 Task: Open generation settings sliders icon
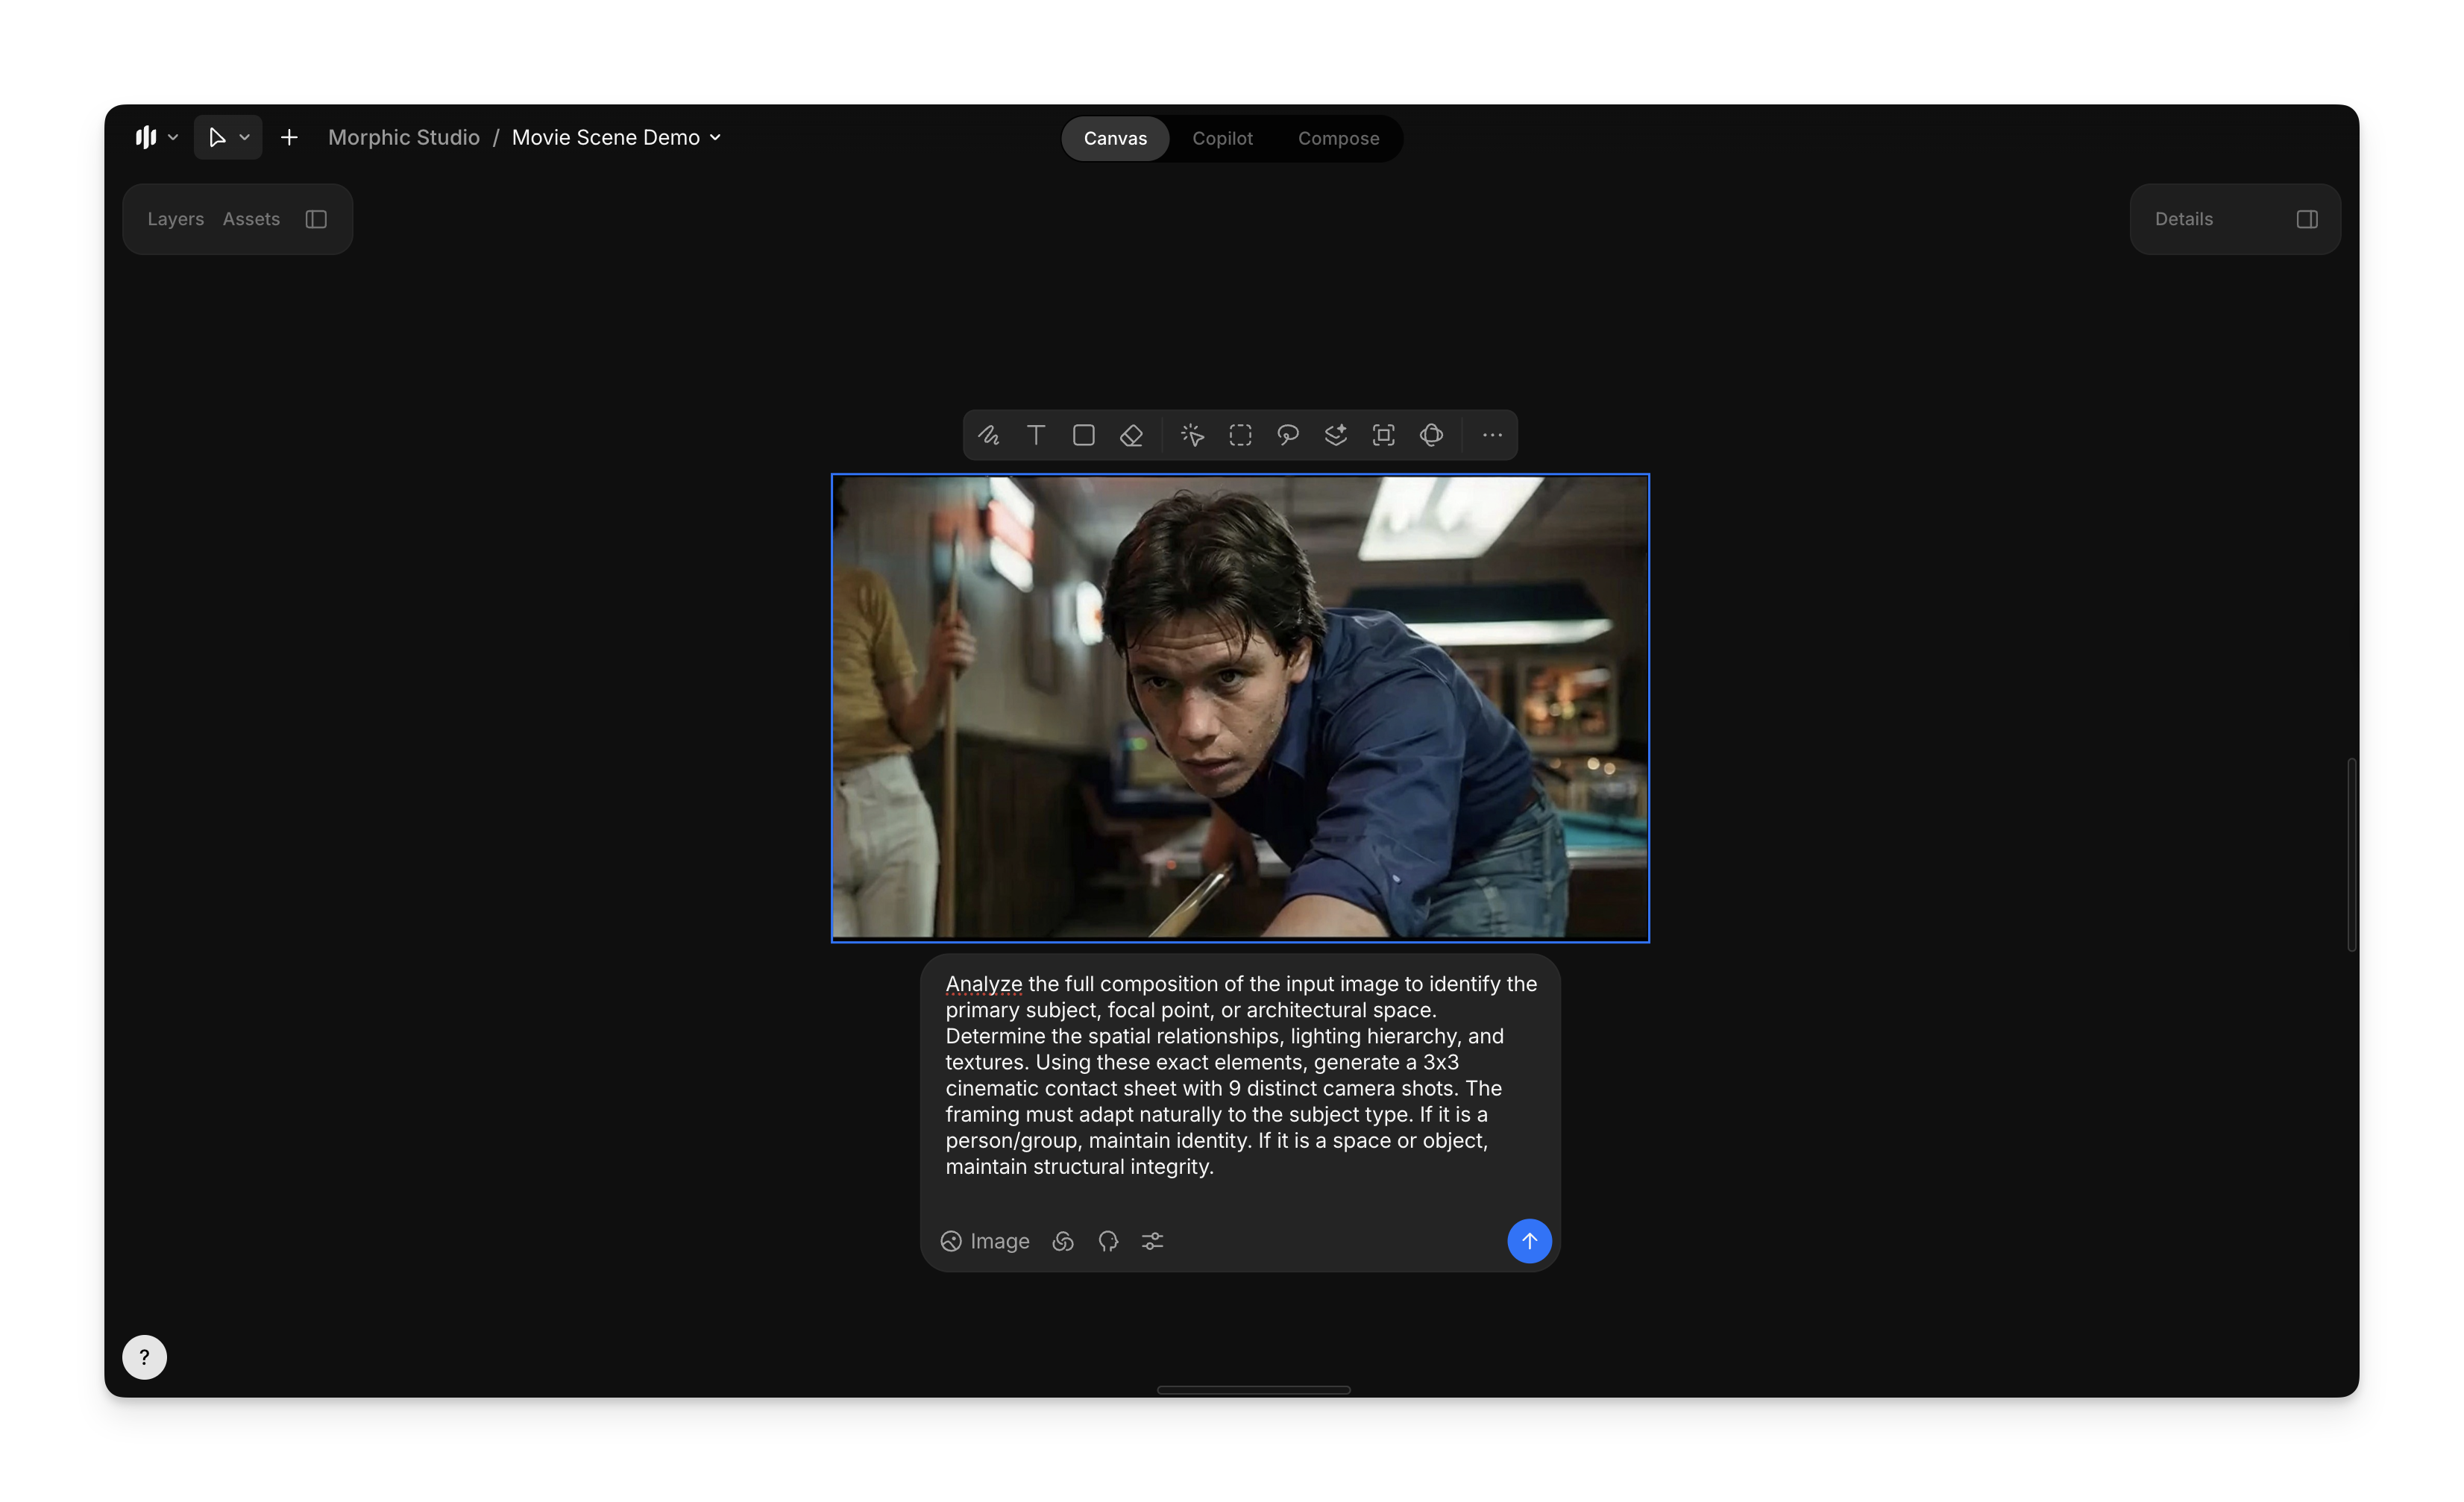point(1152,1241)
